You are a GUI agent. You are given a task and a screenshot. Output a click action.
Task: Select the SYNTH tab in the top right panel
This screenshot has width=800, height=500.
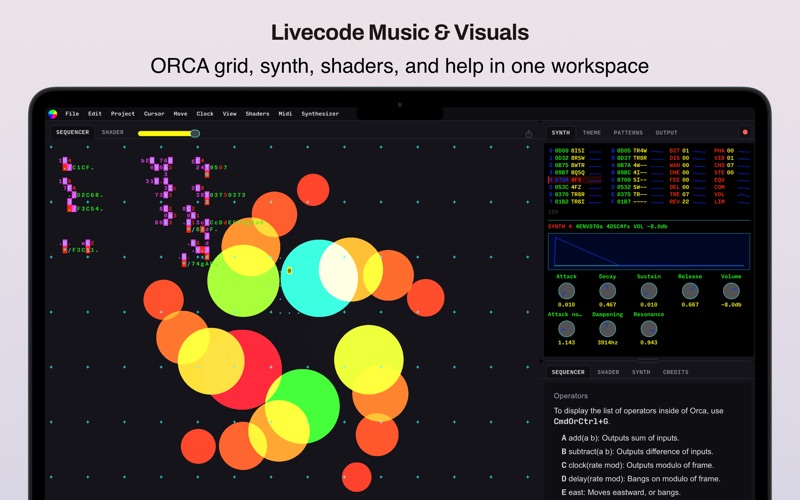(x=560, y=133)
